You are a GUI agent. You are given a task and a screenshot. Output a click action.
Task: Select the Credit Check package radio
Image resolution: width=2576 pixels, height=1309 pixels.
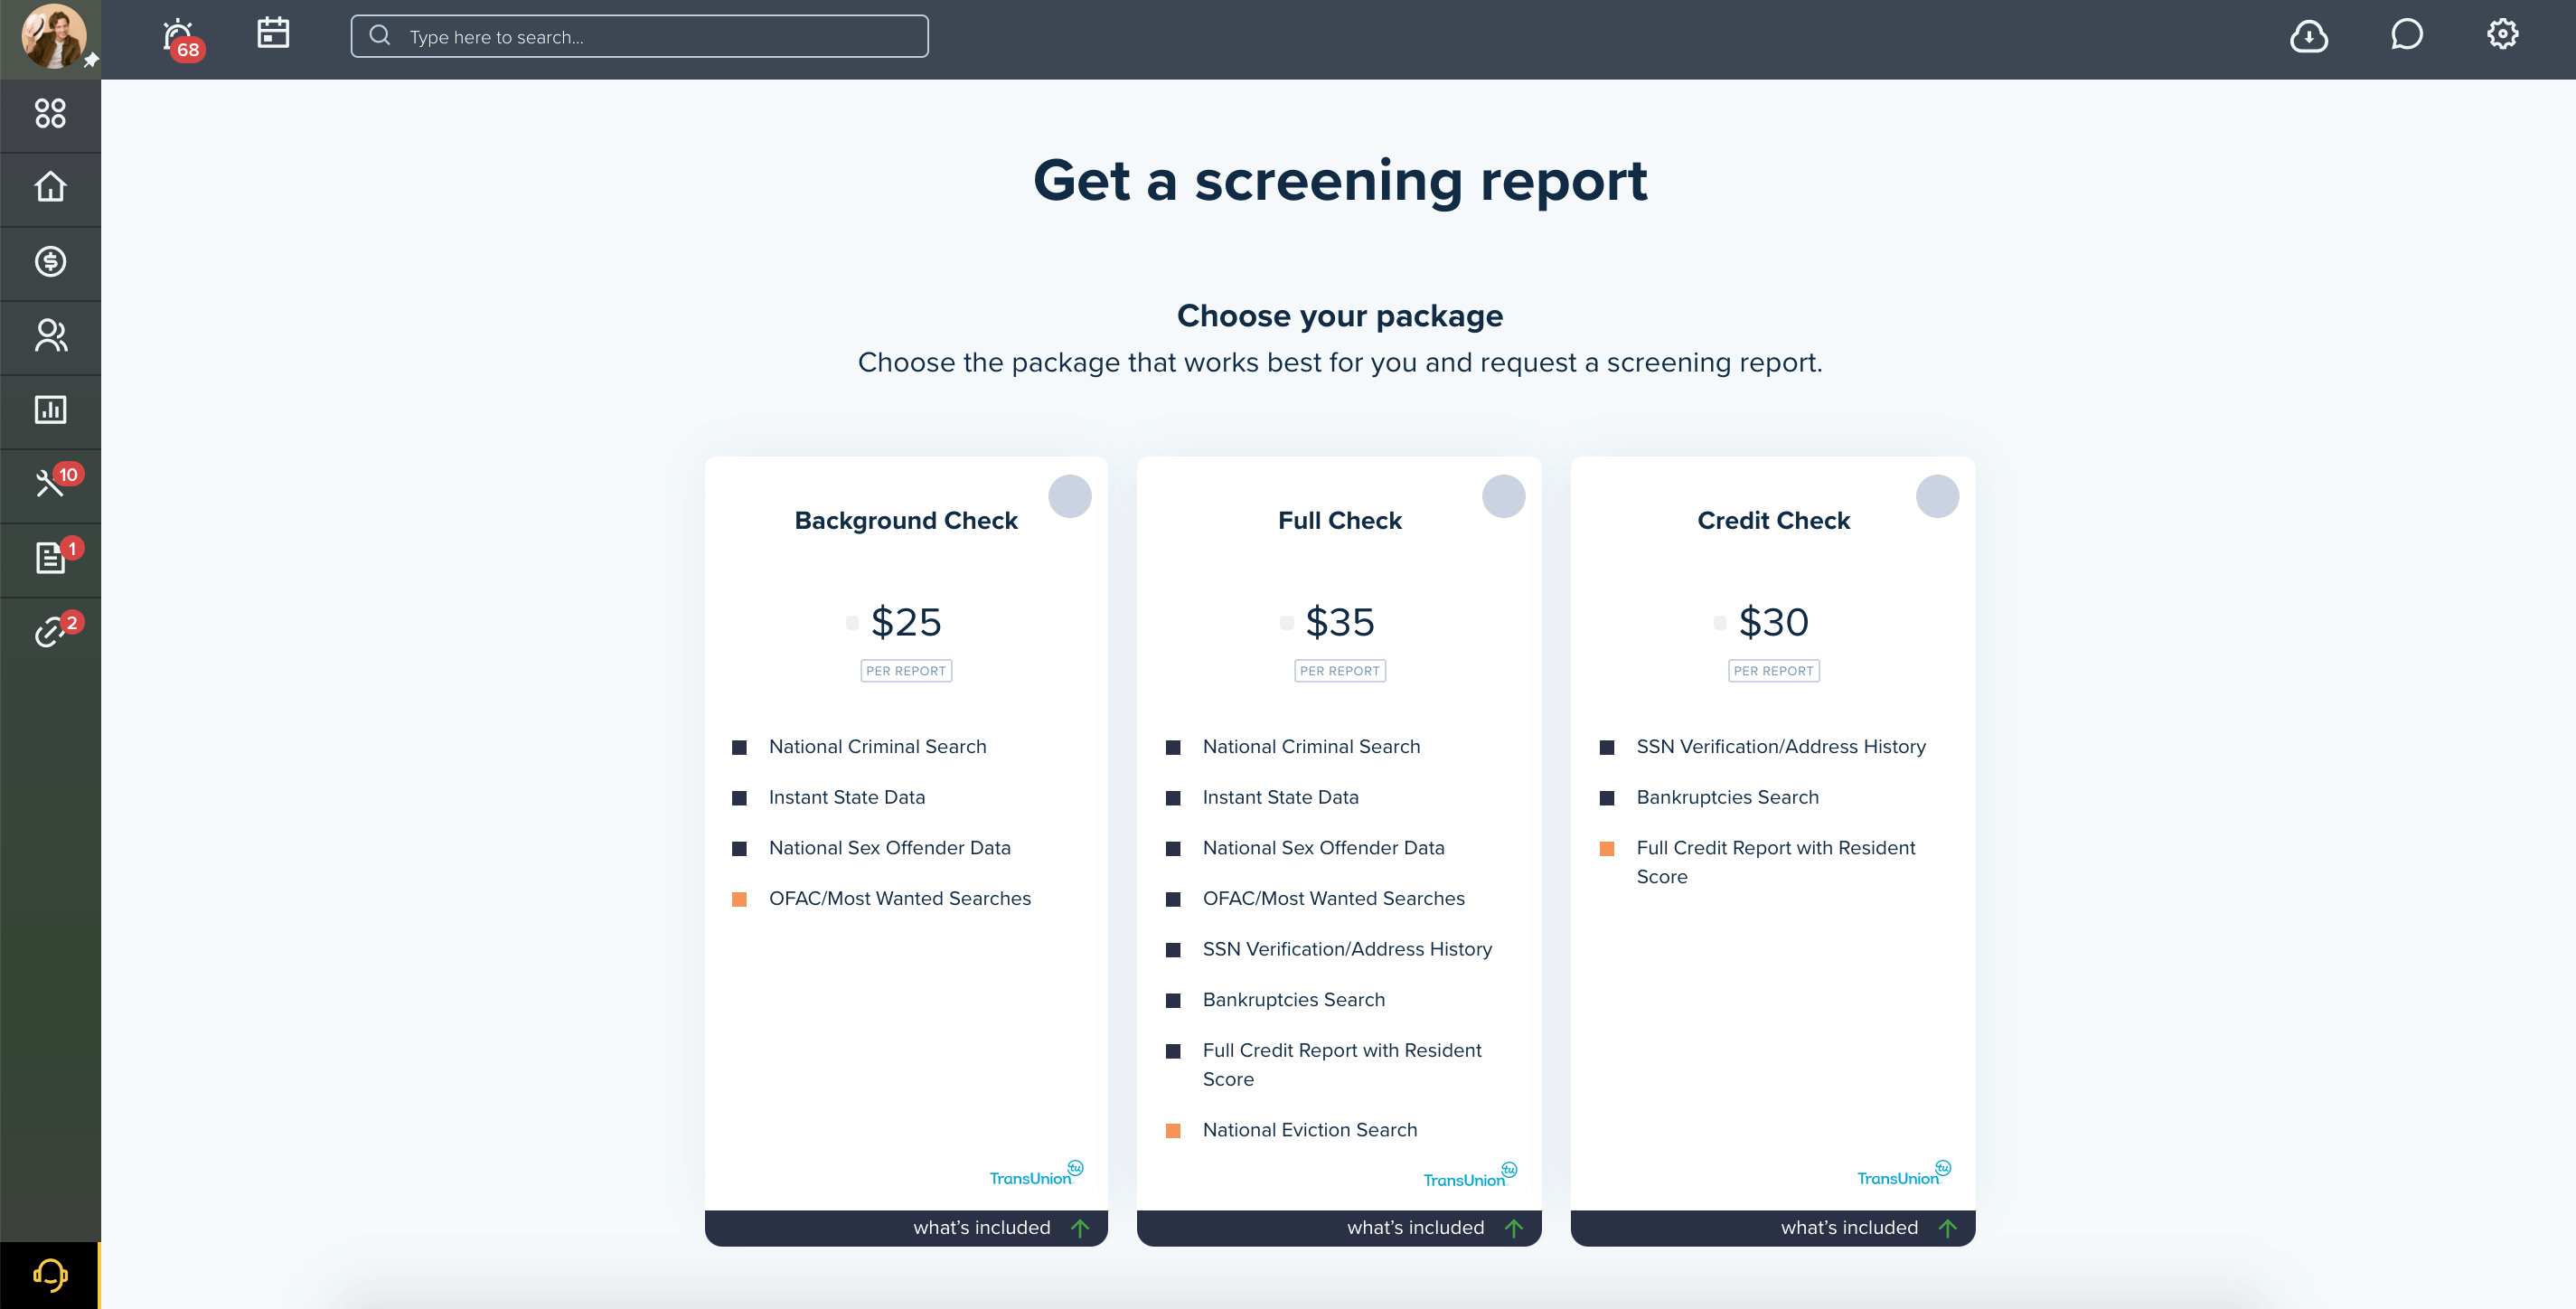coord(1937,496)
